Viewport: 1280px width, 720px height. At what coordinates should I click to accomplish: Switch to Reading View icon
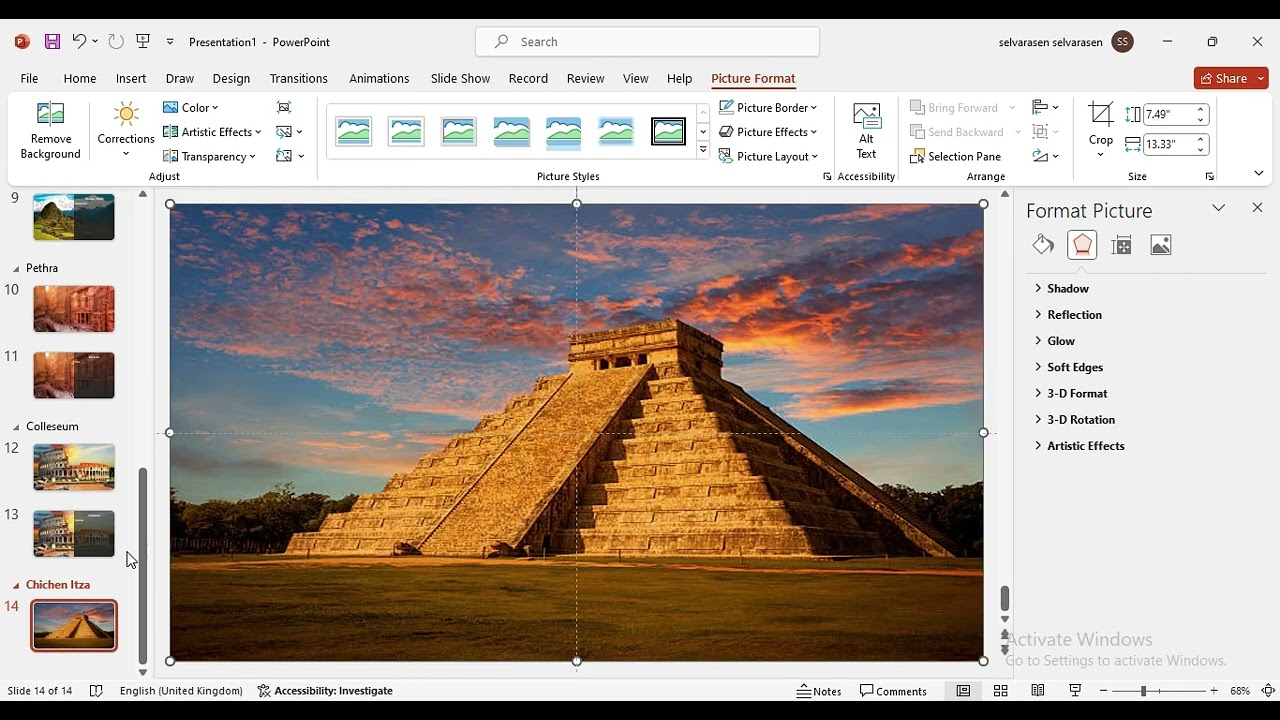[x=1038, y=691]
